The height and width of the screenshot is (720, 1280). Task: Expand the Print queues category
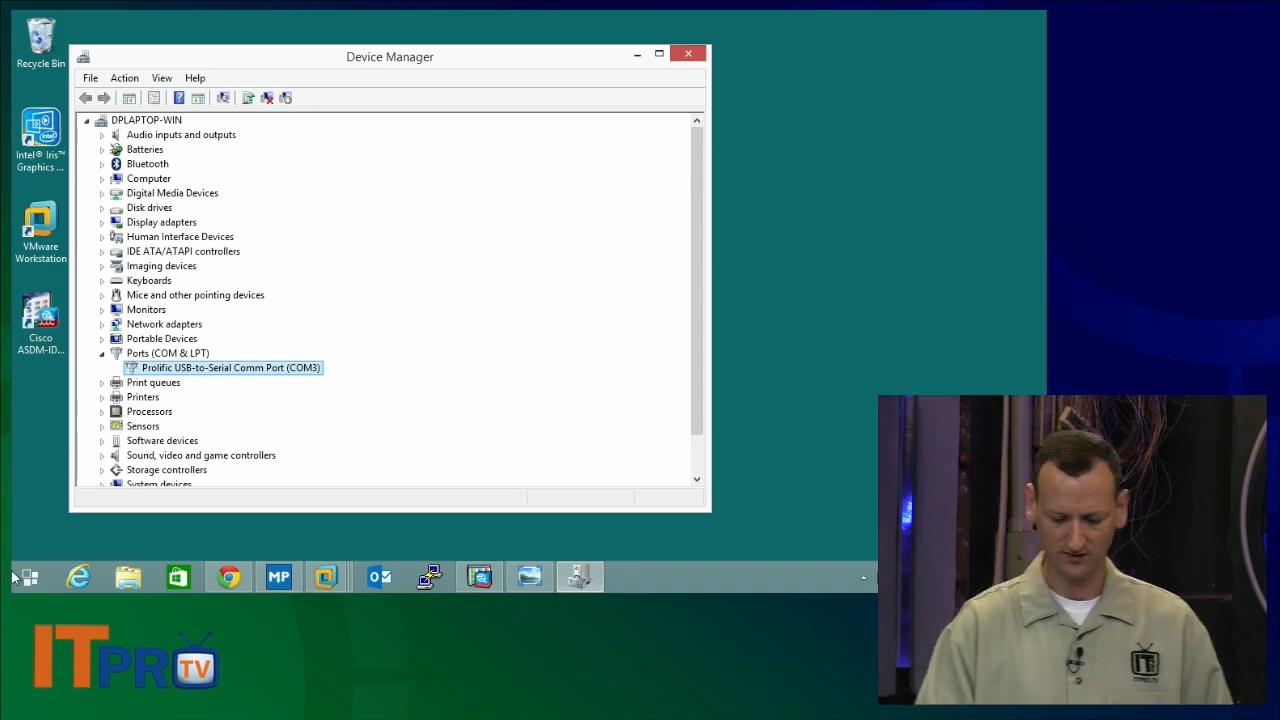[101, 383]
